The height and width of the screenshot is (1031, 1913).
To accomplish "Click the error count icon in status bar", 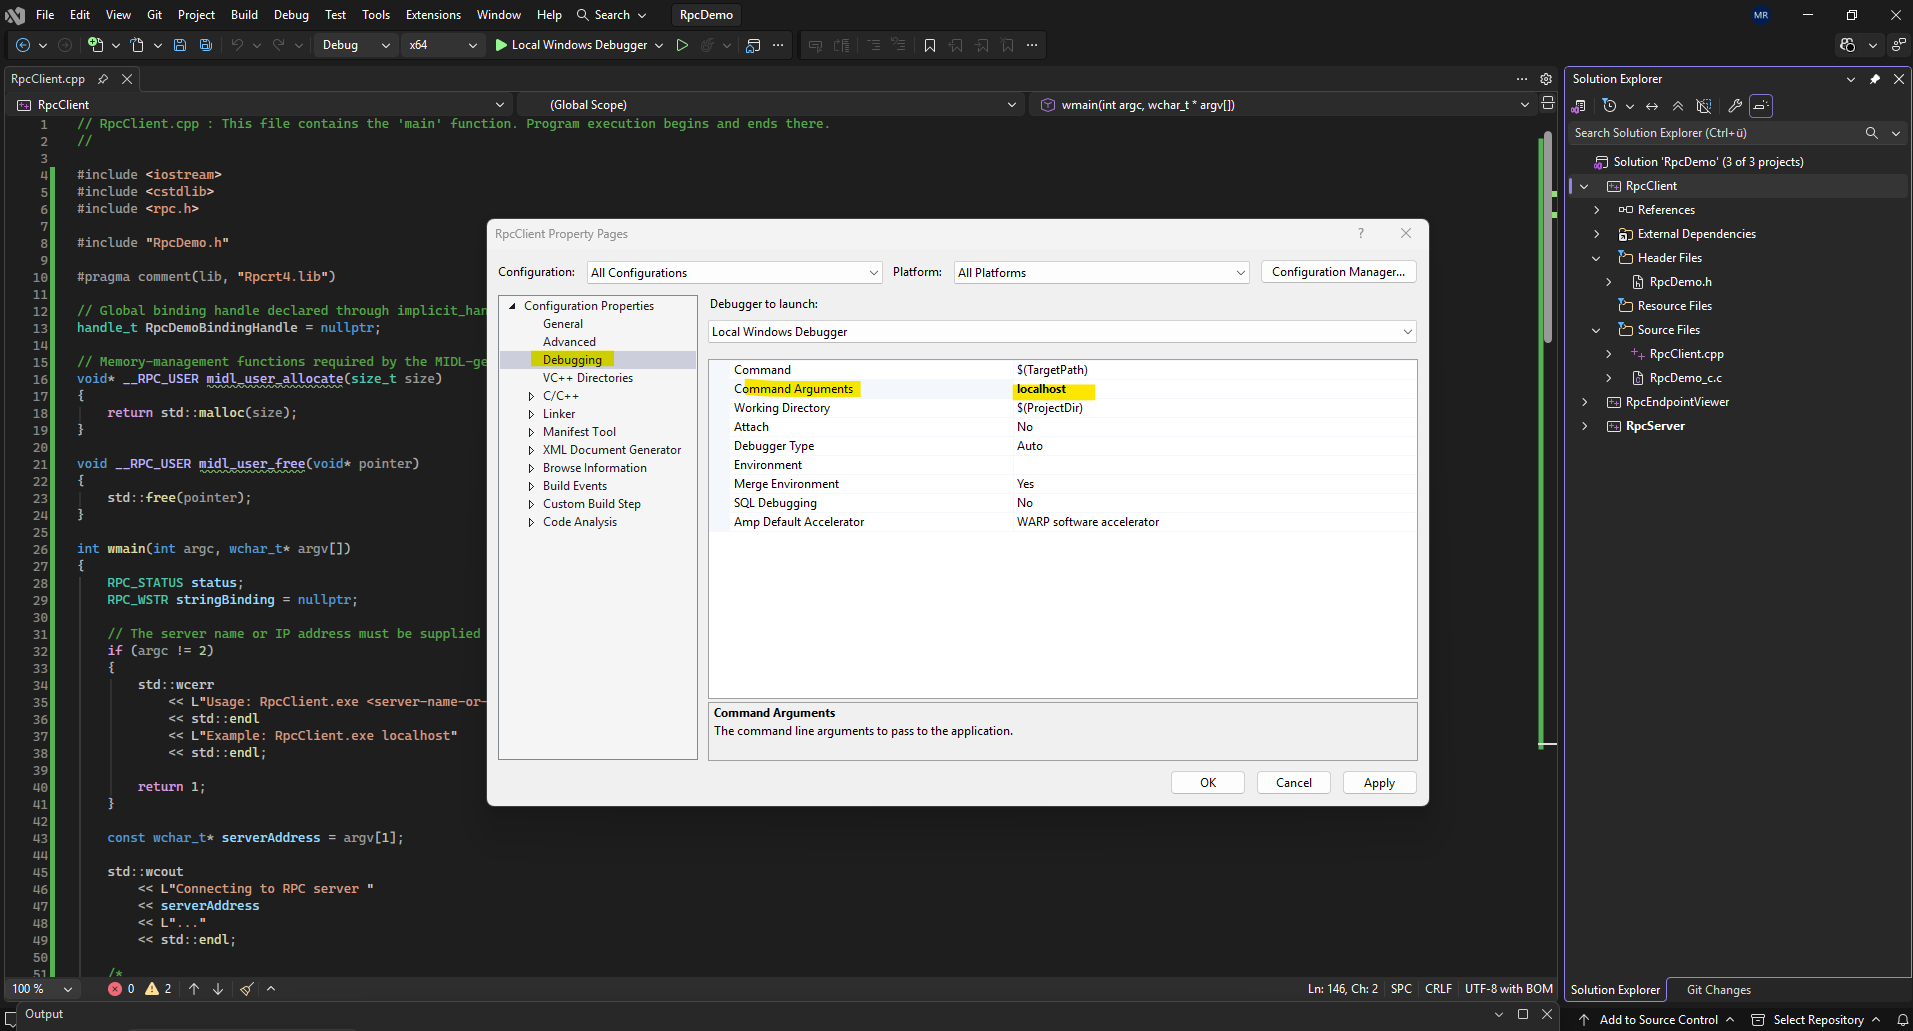I will point(115,989).
